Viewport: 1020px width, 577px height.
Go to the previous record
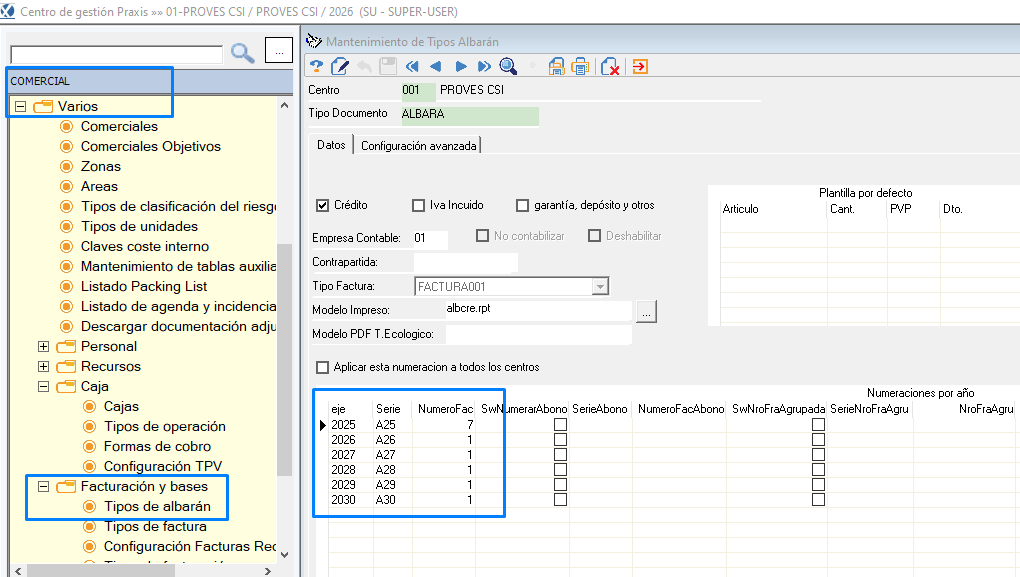436,66
